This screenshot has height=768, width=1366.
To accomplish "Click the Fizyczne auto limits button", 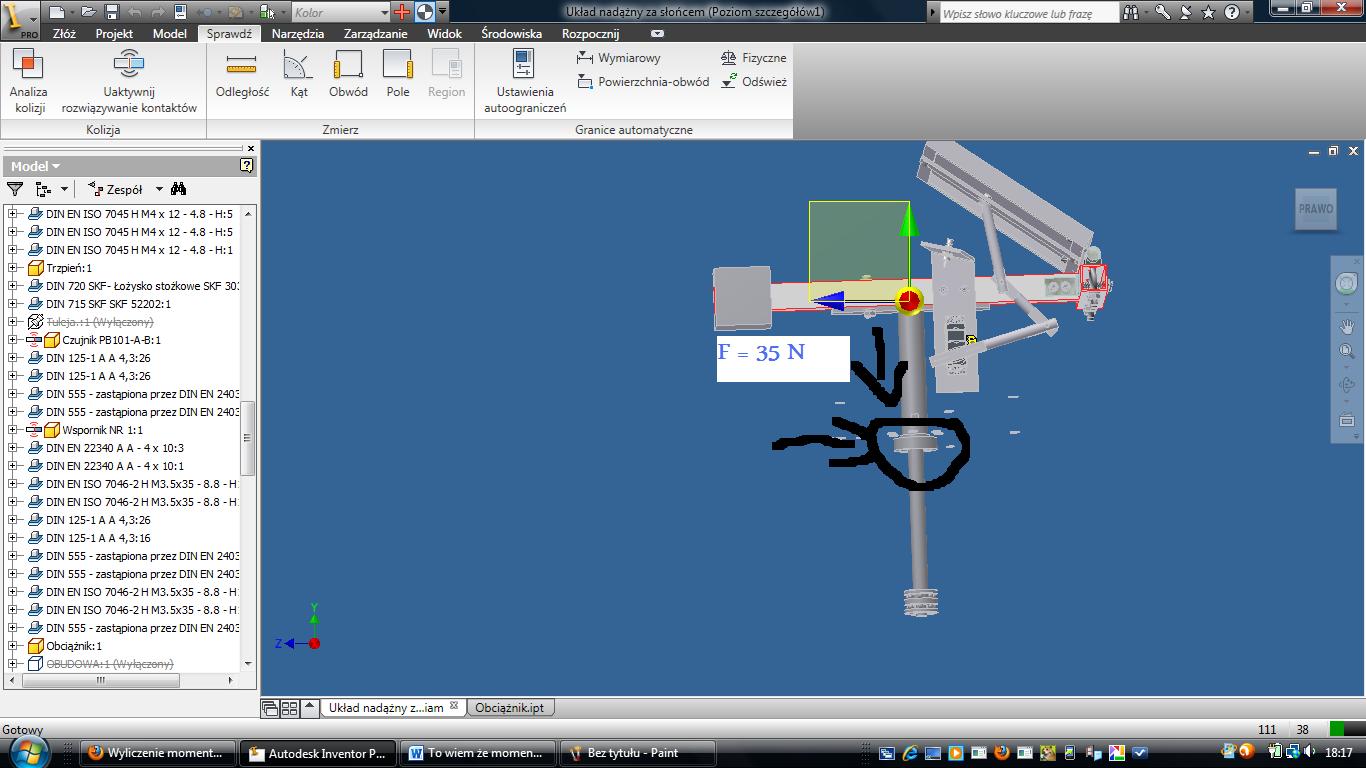I will (754, 58).
